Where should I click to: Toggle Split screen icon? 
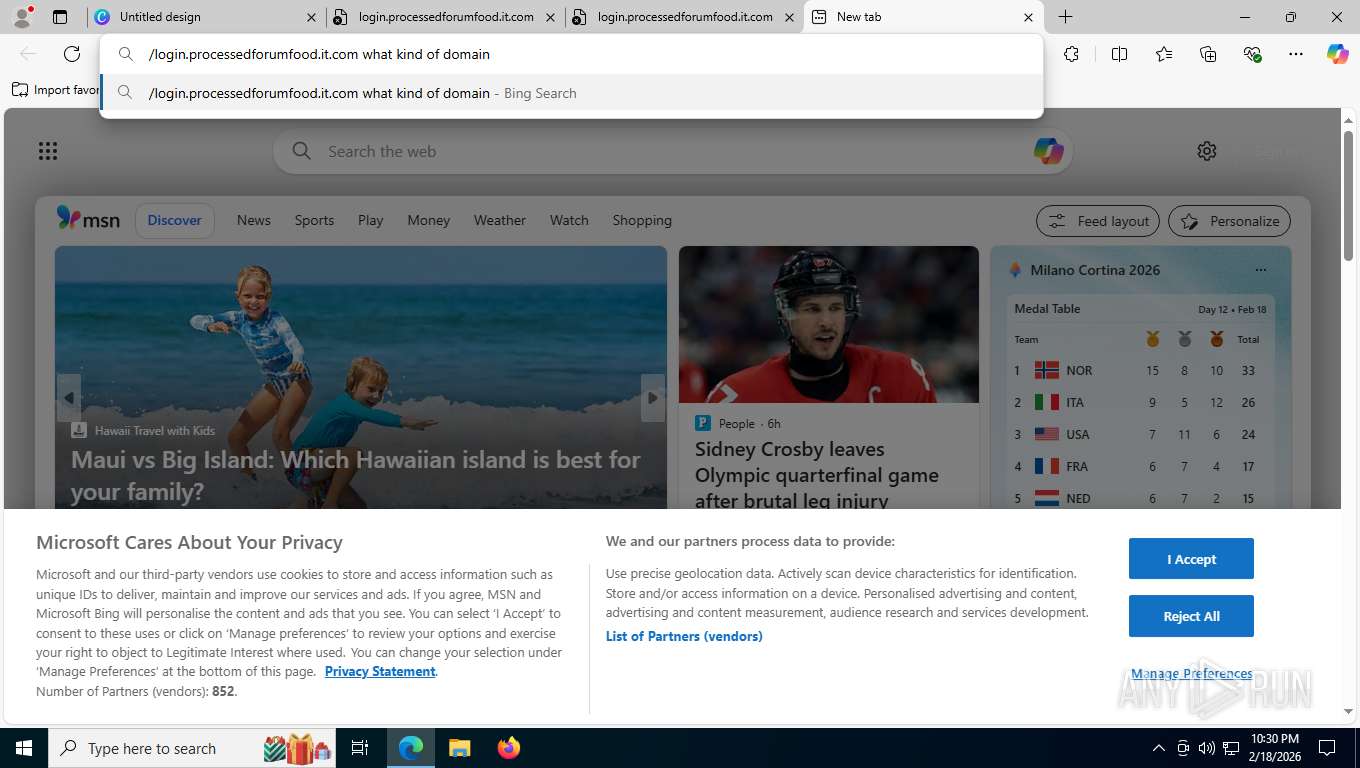point(1119,54)
